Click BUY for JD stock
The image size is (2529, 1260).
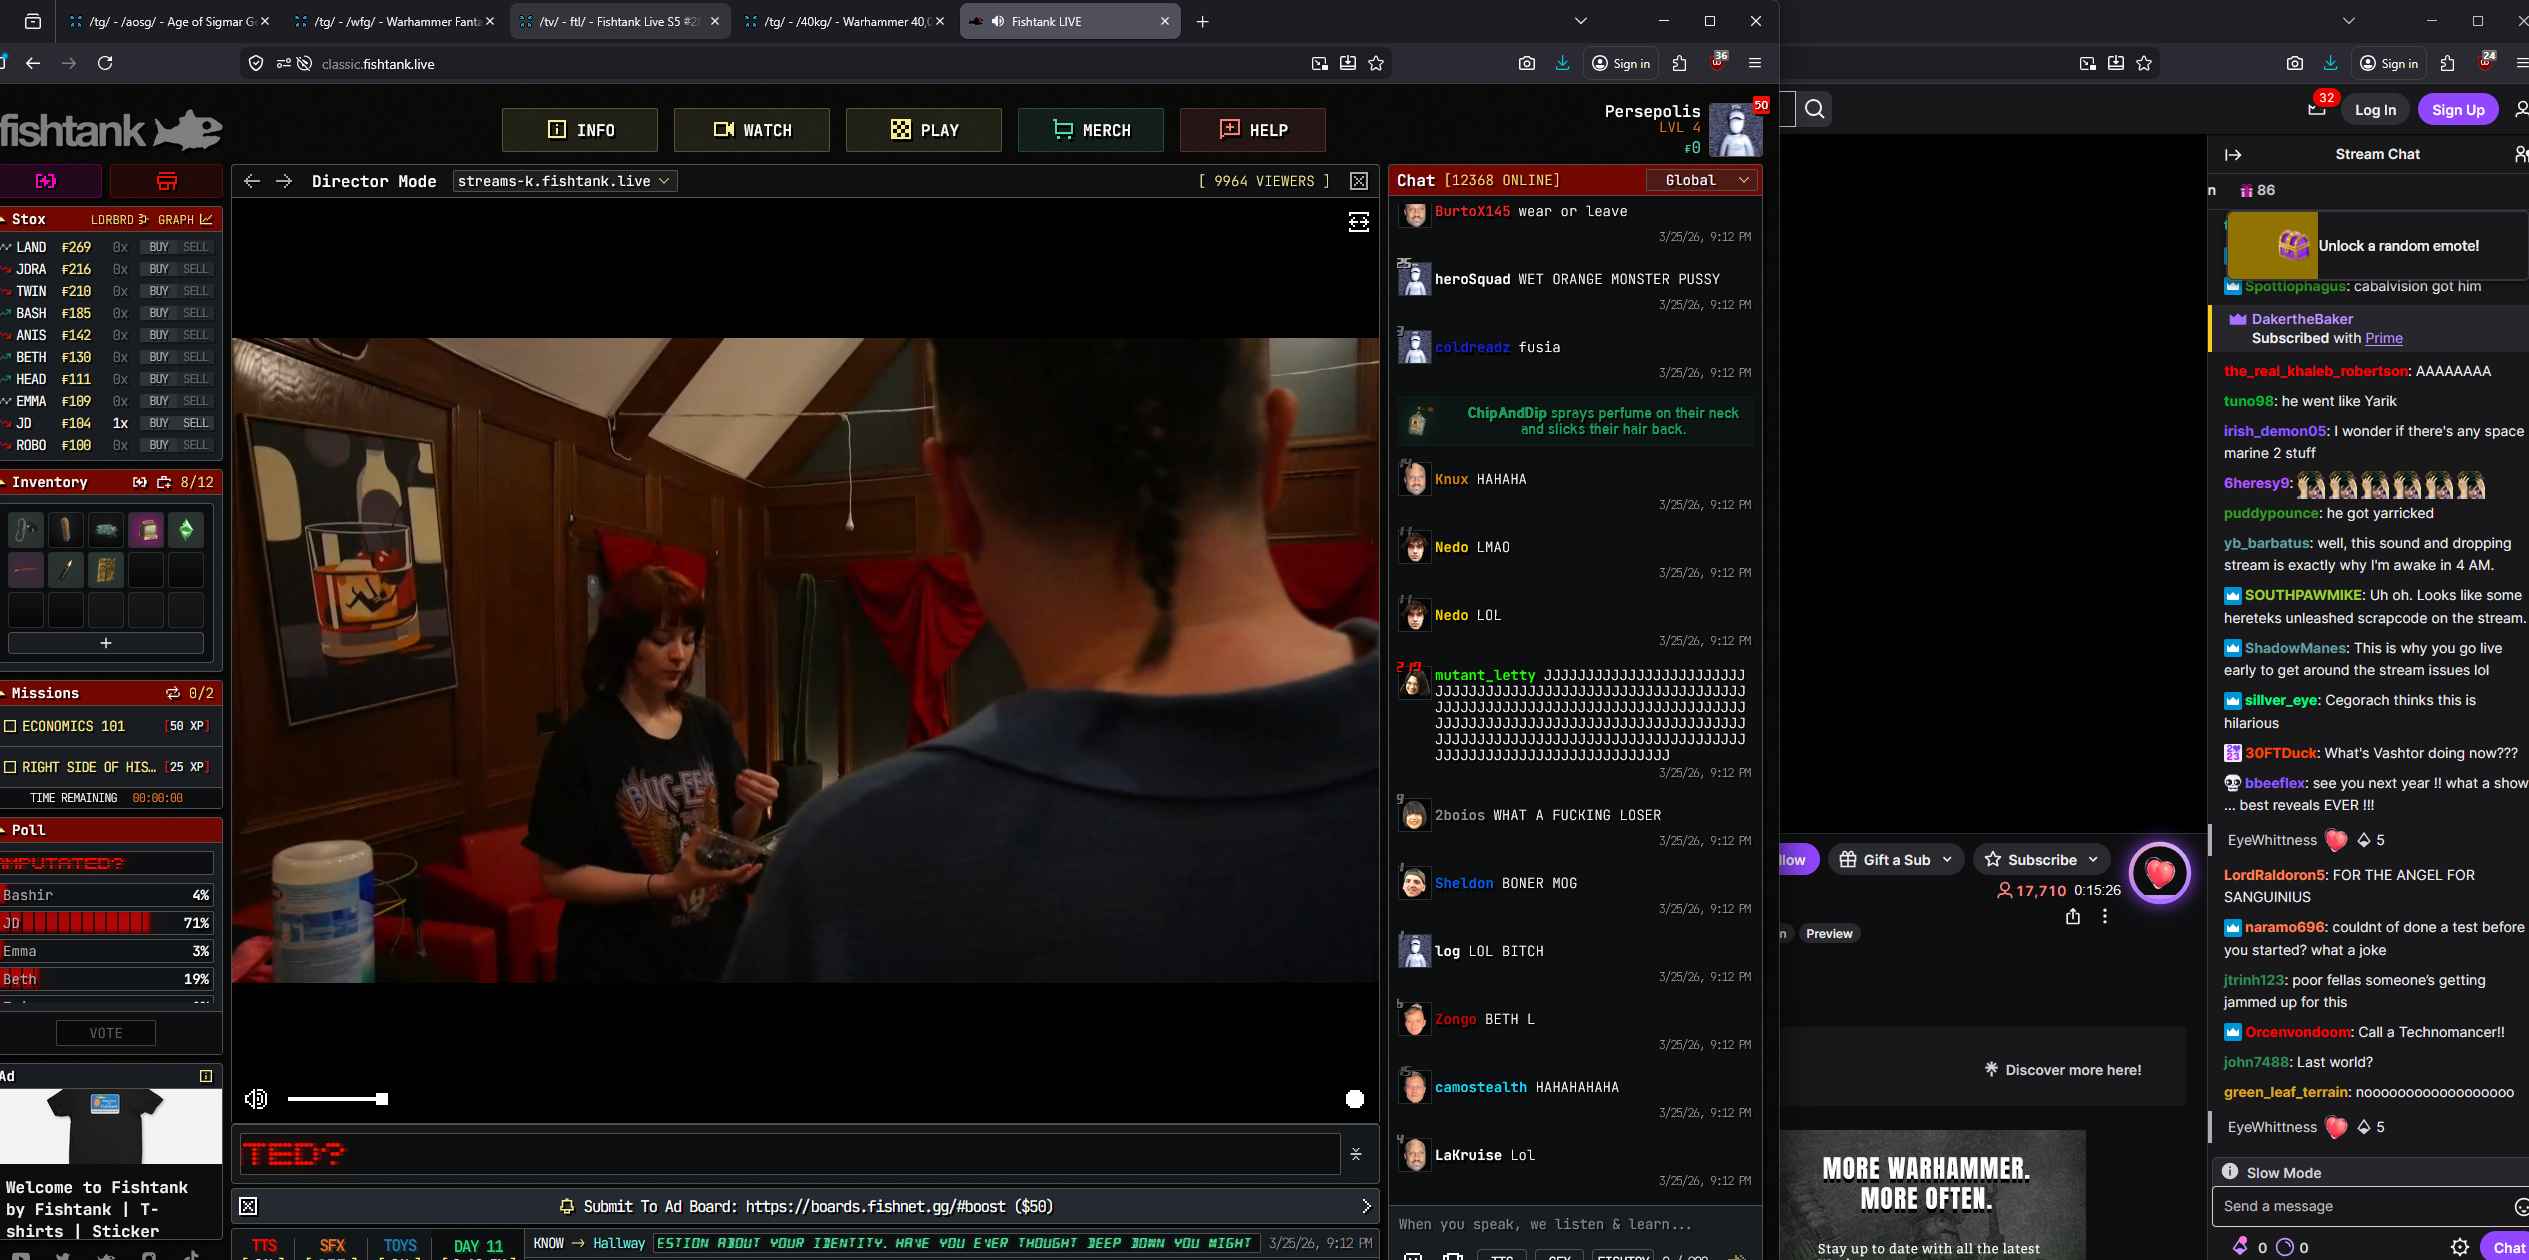click(x=158, y=423)
